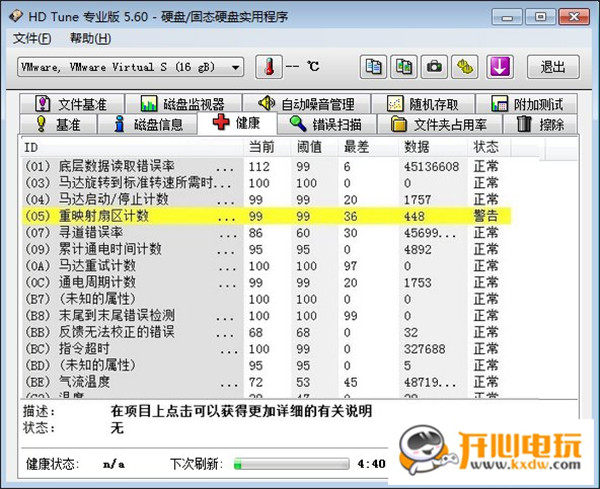
Task: Switch to the 错误扫描 tab
Action: click(325, 125)
